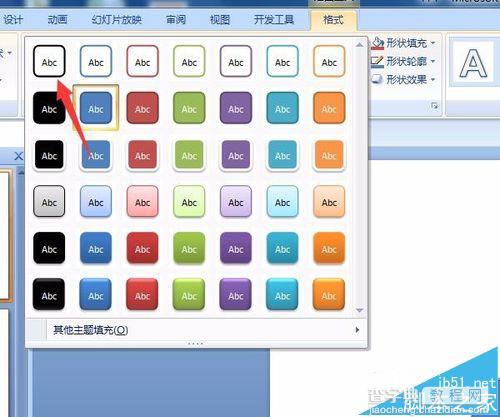Switch to the 开发工具 tab
Screen dimensions: 500x417
pyautogui.click(x=274, y=20)
